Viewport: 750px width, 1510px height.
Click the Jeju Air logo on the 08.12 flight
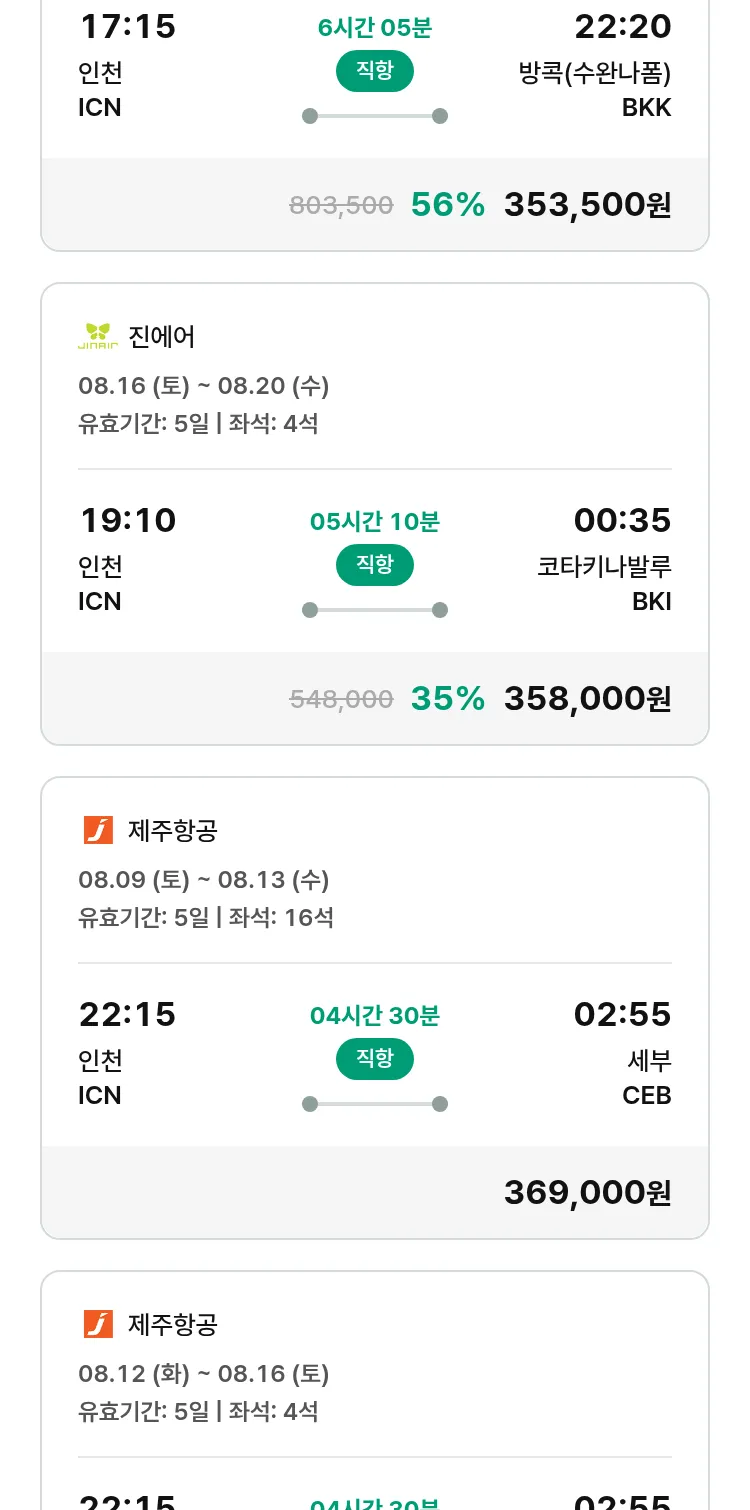pyautogui.click(x=98, y=1324)
